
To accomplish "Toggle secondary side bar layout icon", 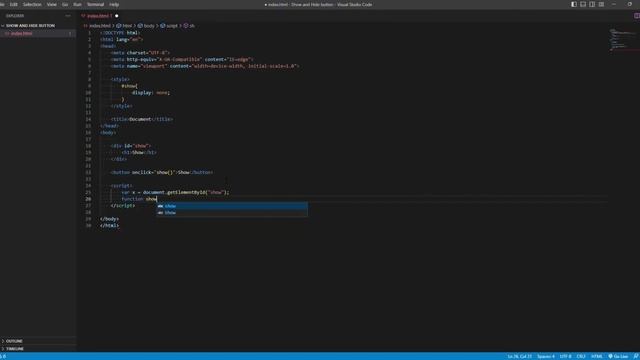I will tap(592, 4).
